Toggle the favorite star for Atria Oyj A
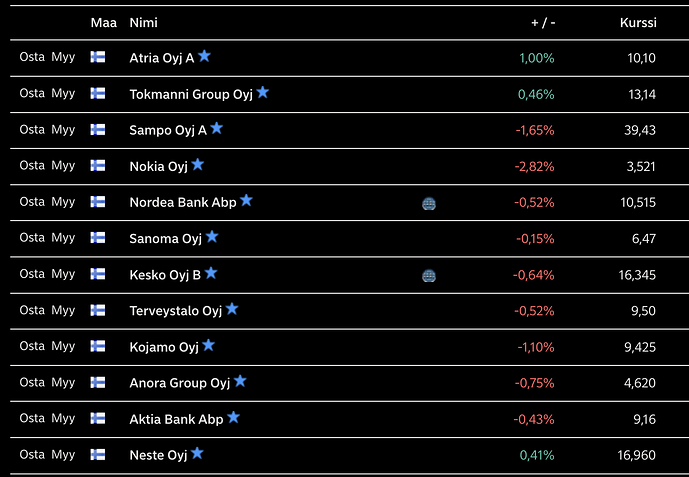The width and height of the screenshot is (689, 477). tap(204, 56)
